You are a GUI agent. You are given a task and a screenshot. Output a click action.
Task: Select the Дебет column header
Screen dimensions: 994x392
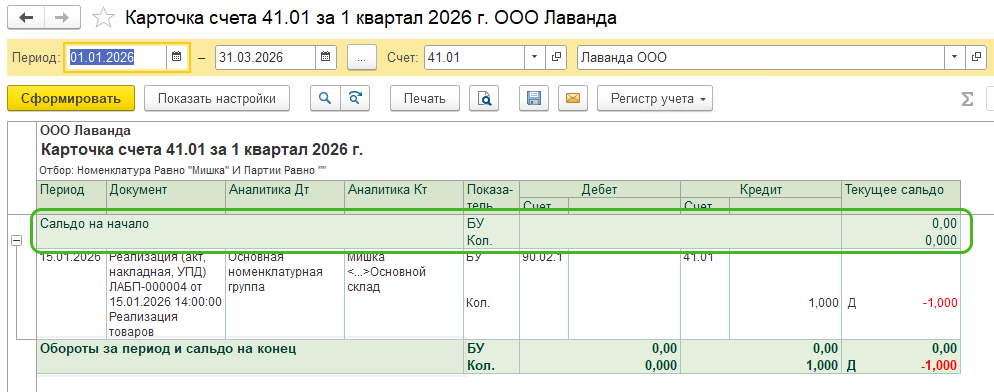pyautogui.click(x=600, y=189)
